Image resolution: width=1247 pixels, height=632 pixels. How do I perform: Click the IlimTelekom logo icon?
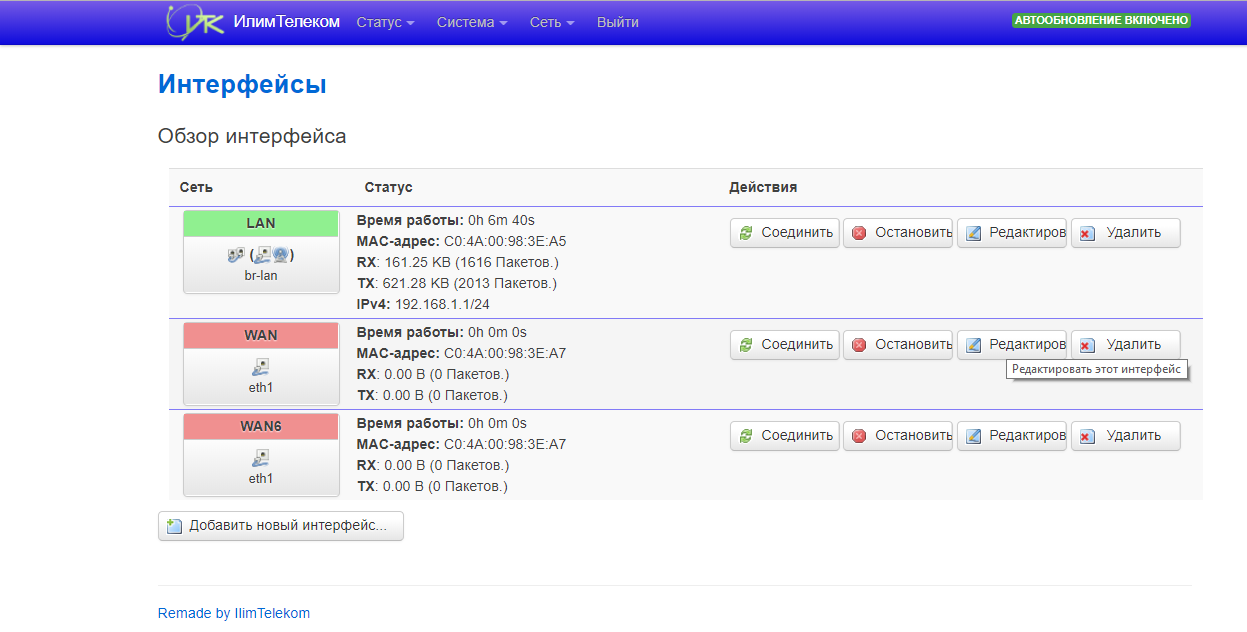coord(190,22)
